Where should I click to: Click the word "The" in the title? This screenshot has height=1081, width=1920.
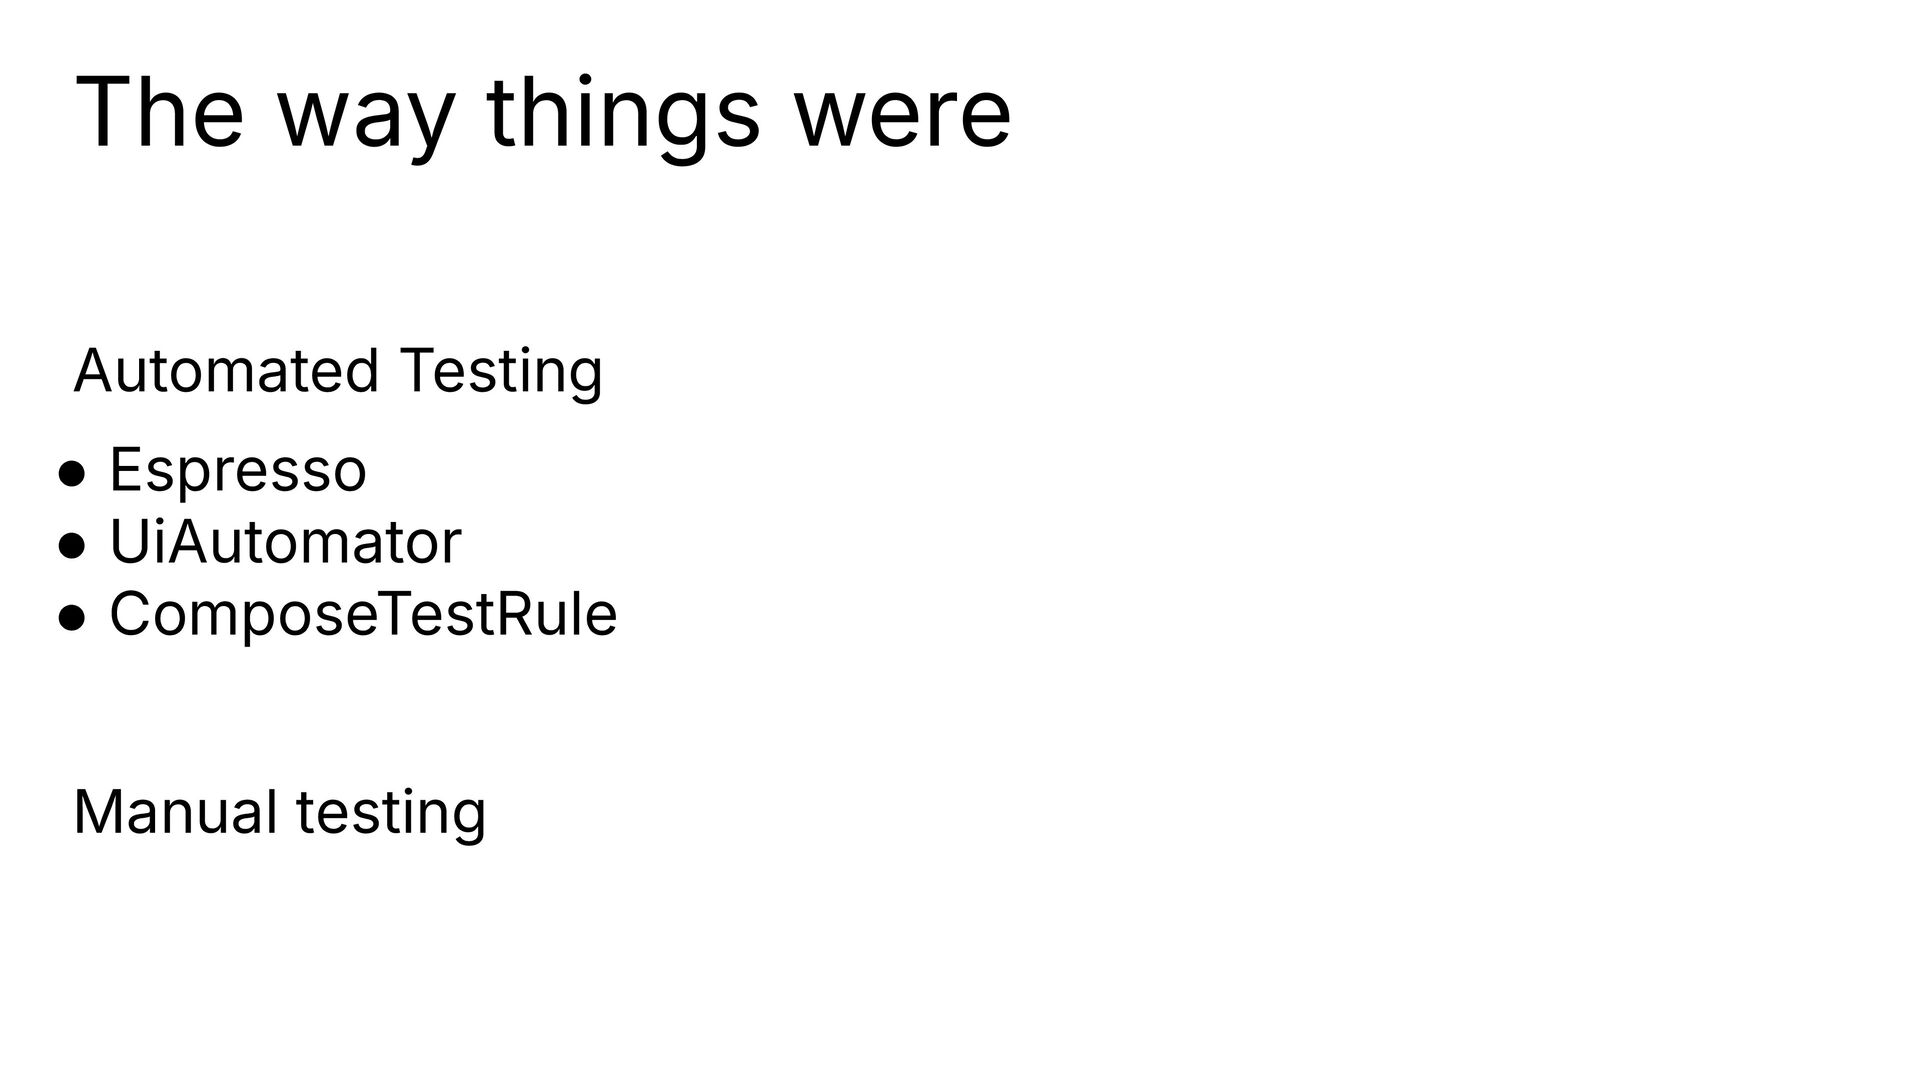[x=159, y=113]
